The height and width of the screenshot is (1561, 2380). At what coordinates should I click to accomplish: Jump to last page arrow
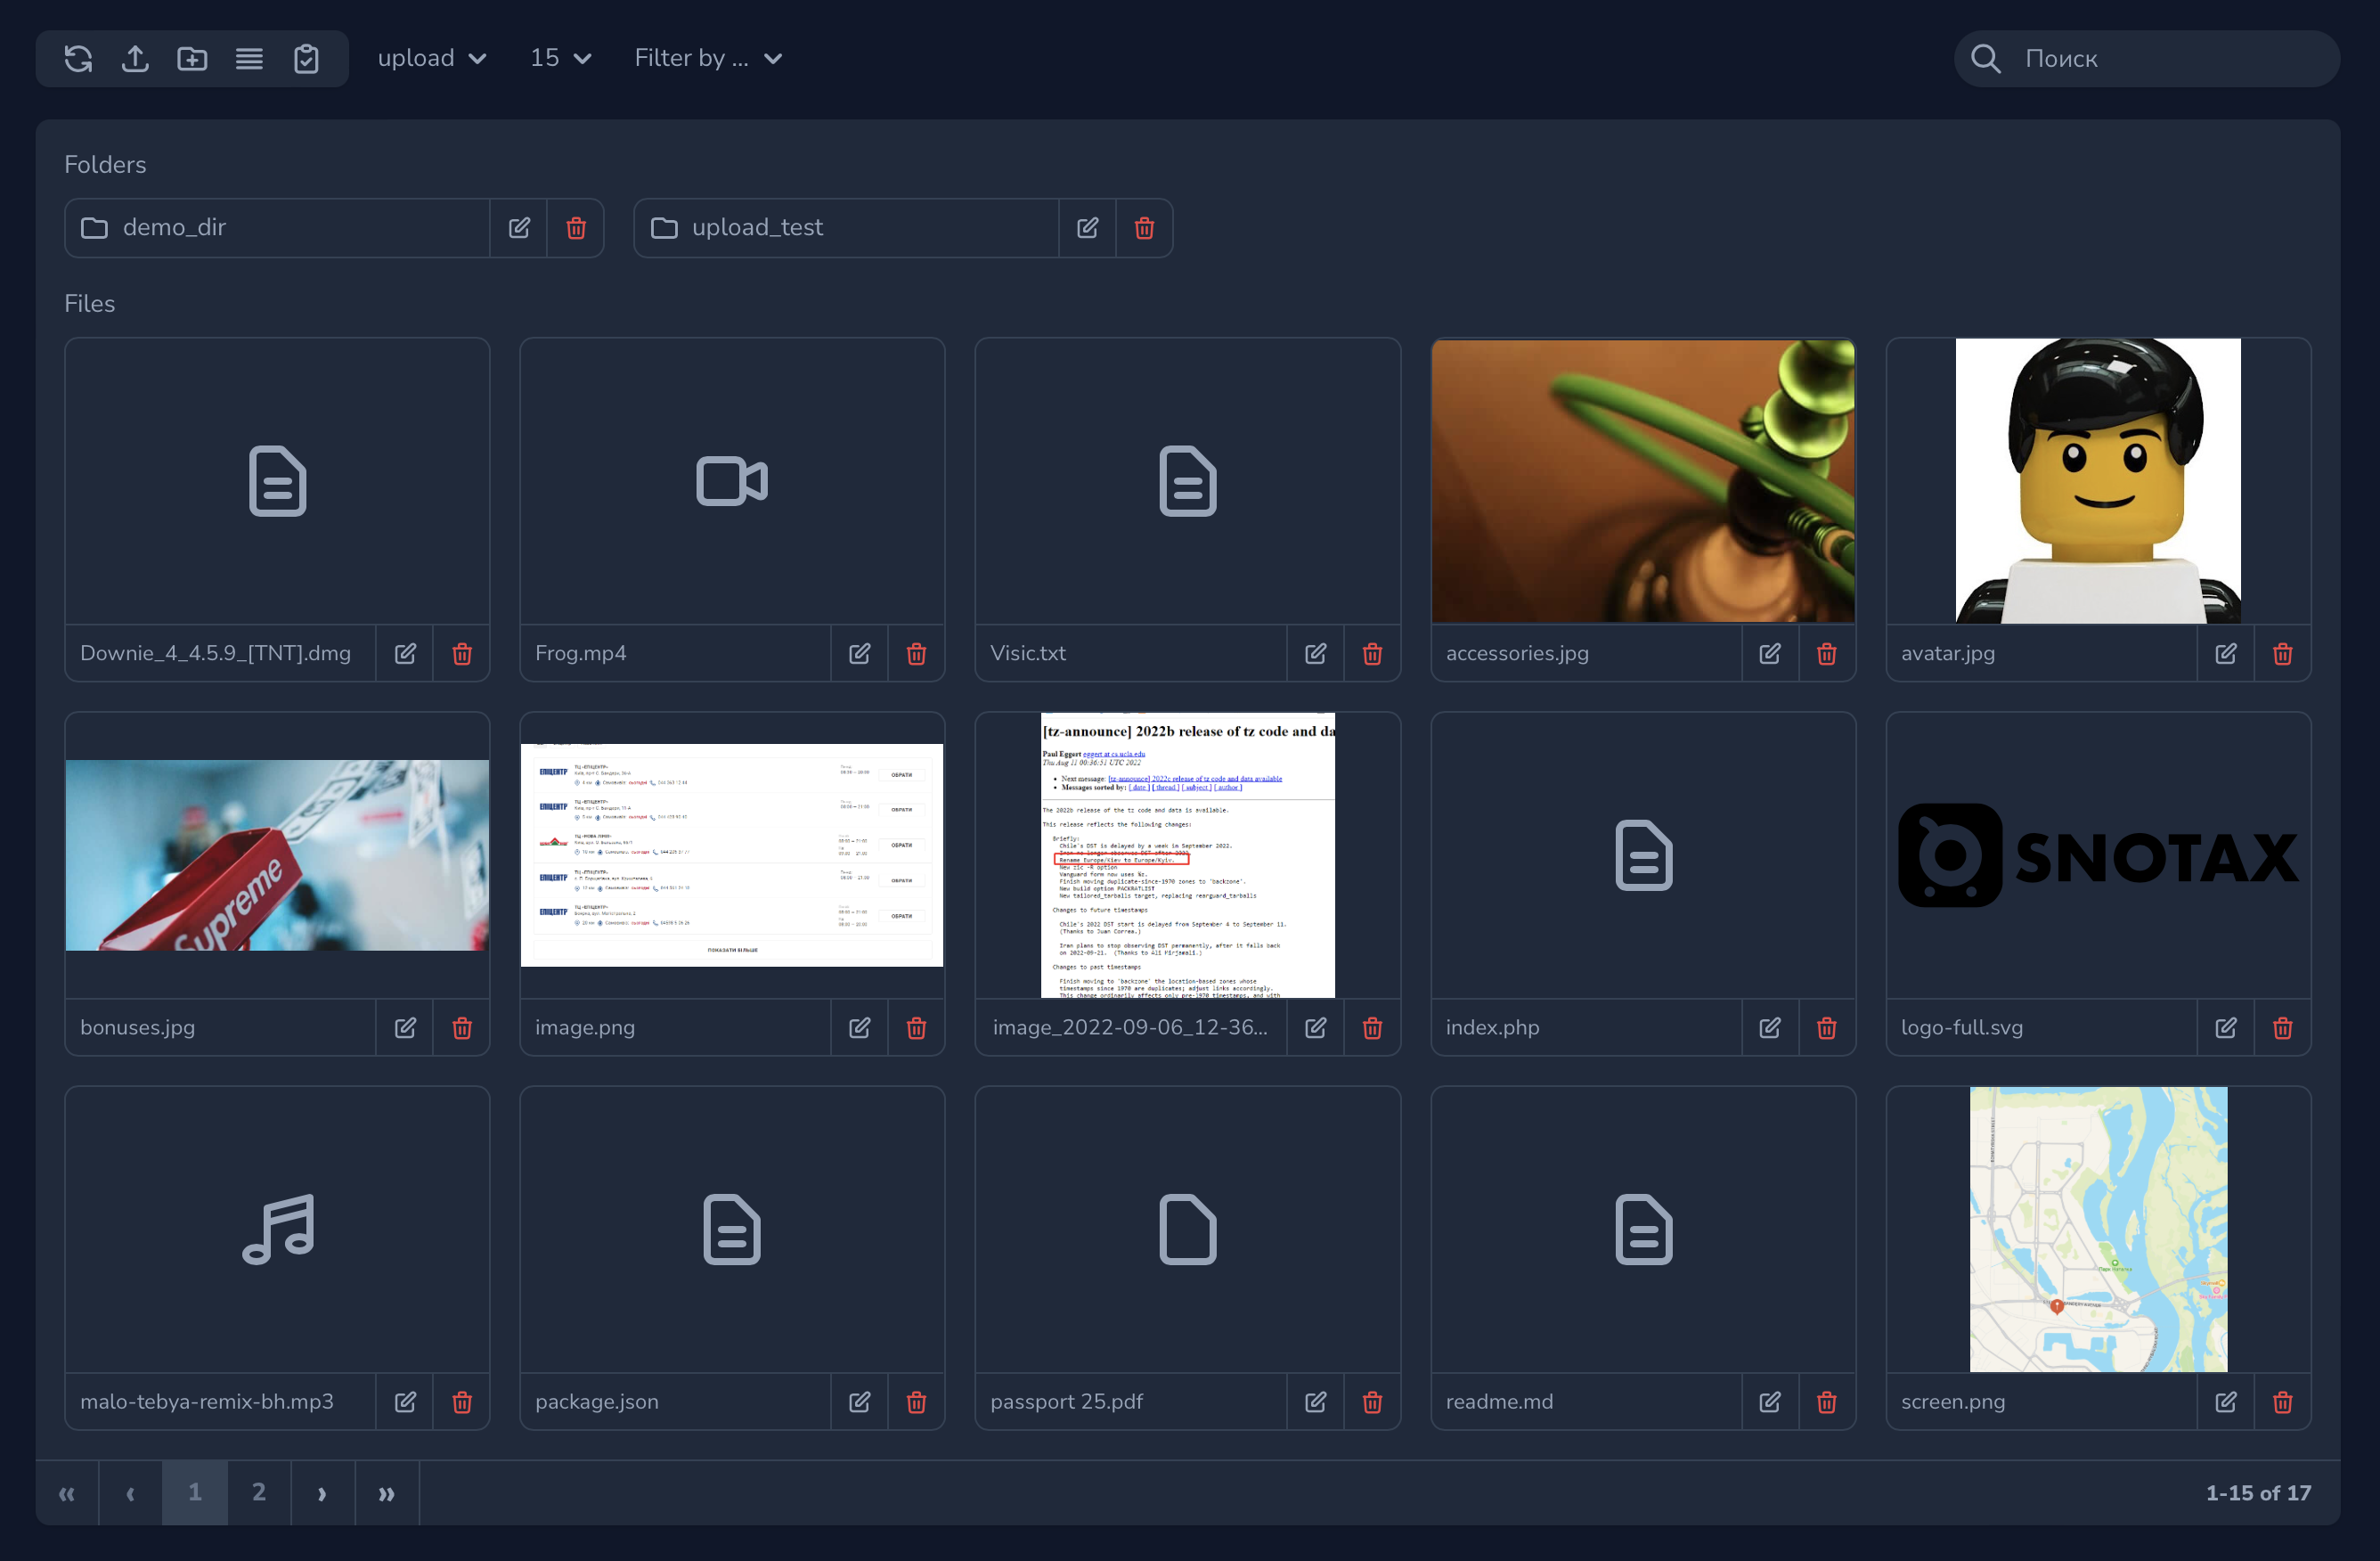click(x=386, y=1493)
